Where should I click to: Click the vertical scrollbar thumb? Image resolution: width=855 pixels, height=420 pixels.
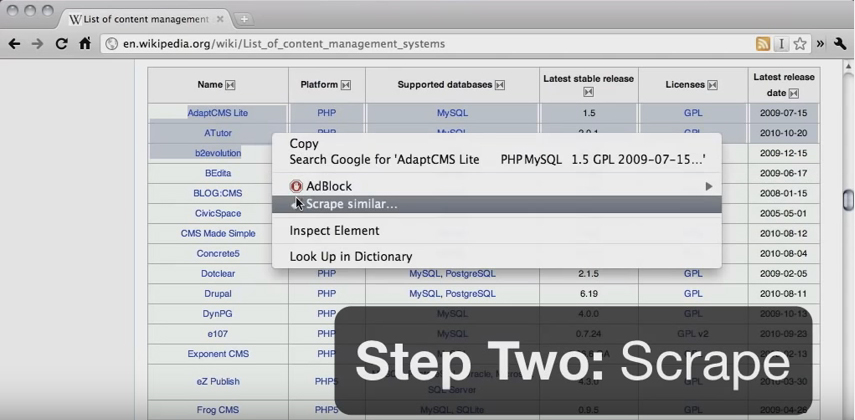coord(848,200)
